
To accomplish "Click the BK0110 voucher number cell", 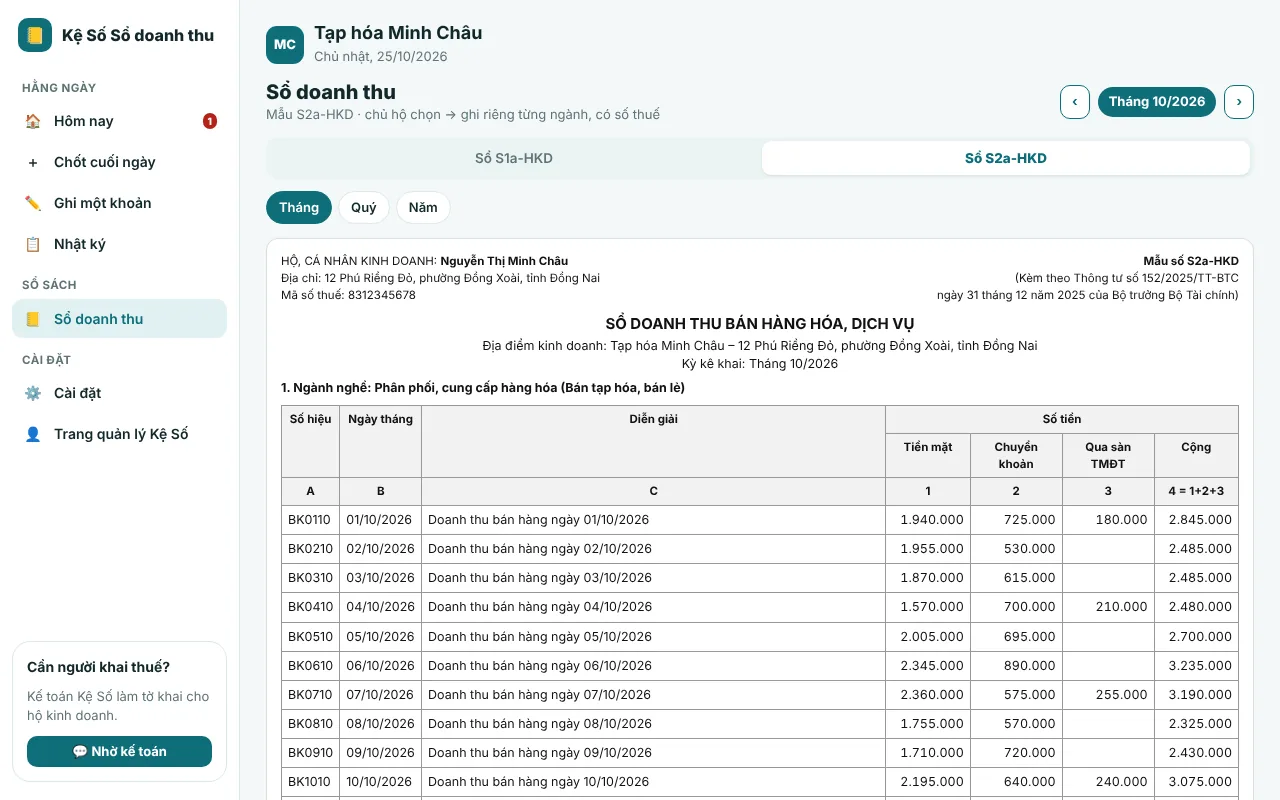I will point(311,520).
